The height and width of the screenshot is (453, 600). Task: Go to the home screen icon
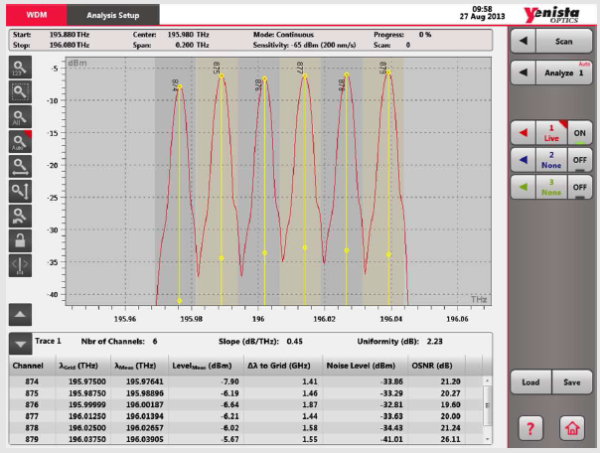(x=570, y=427)
